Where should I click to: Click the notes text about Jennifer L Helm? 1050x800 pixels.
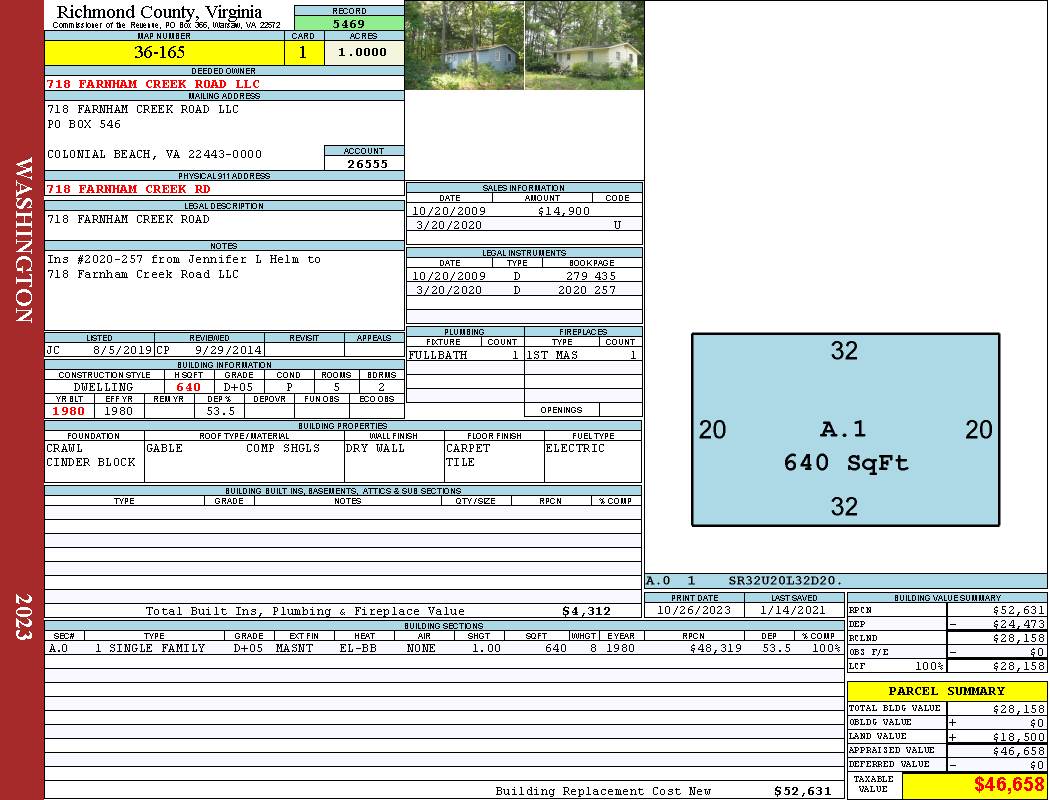(x=183, y=266)
